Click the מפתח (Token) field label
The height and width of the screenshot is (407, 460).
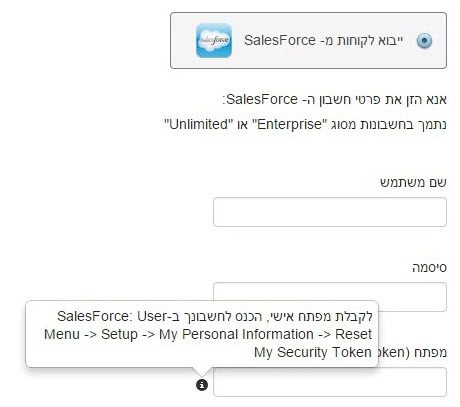point(412,353)
